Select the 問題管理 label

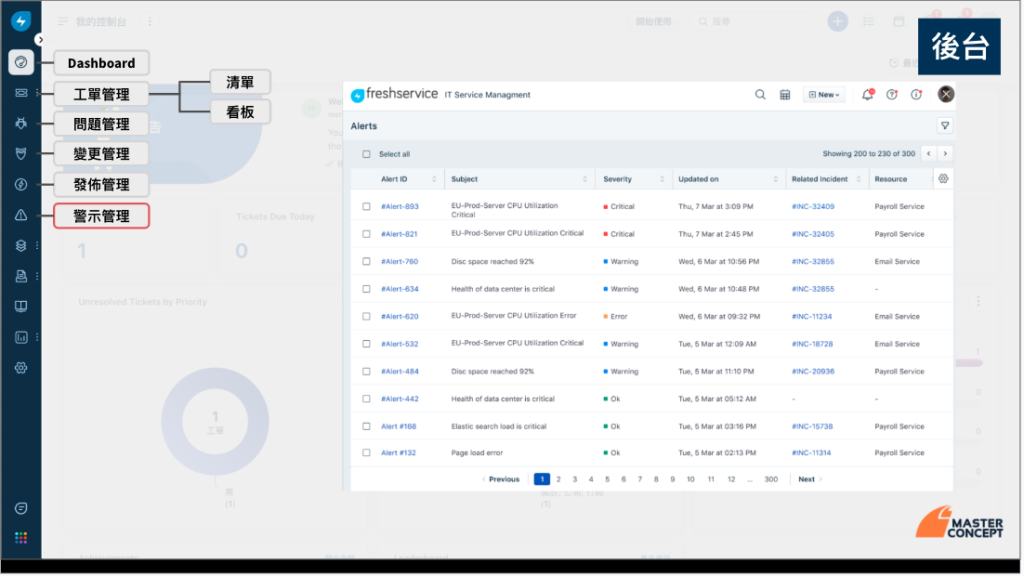click(x=101, y=125)
